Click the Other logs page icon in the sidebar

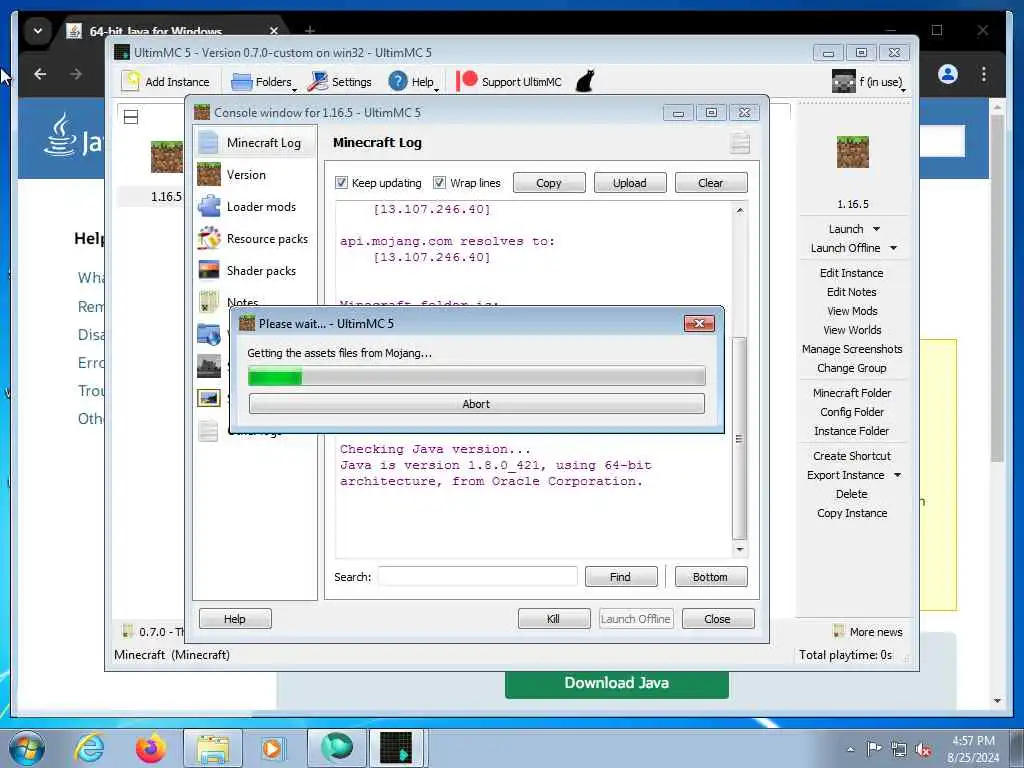point(208,431)
